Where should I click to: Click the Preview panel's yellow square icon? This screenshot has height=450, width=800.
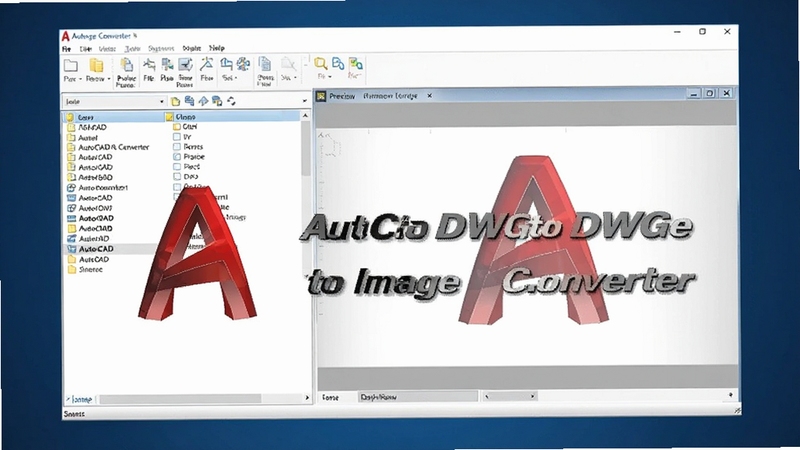click(321, 96)
